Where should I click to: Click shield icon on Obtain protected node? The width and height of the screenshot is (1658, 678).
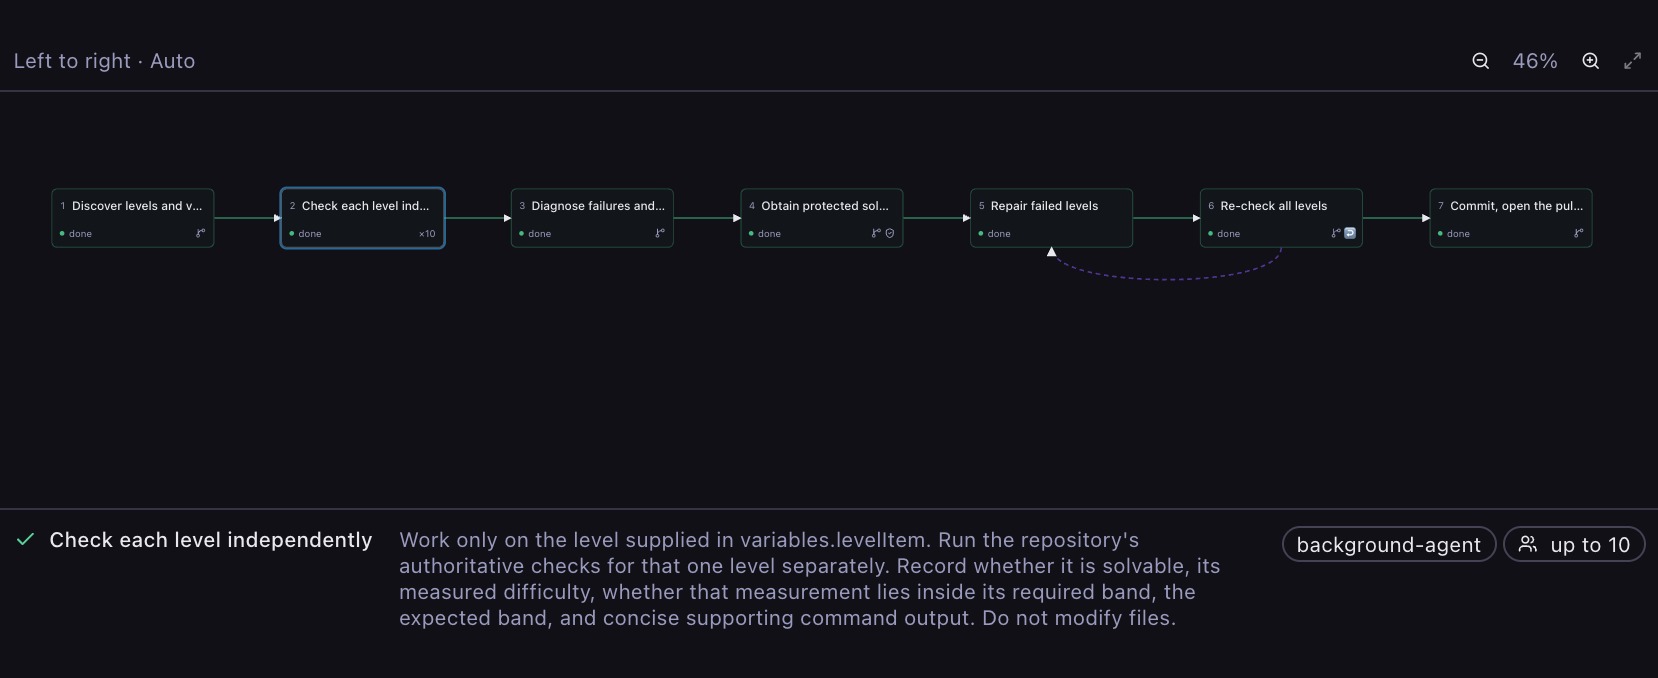point(890,233)
